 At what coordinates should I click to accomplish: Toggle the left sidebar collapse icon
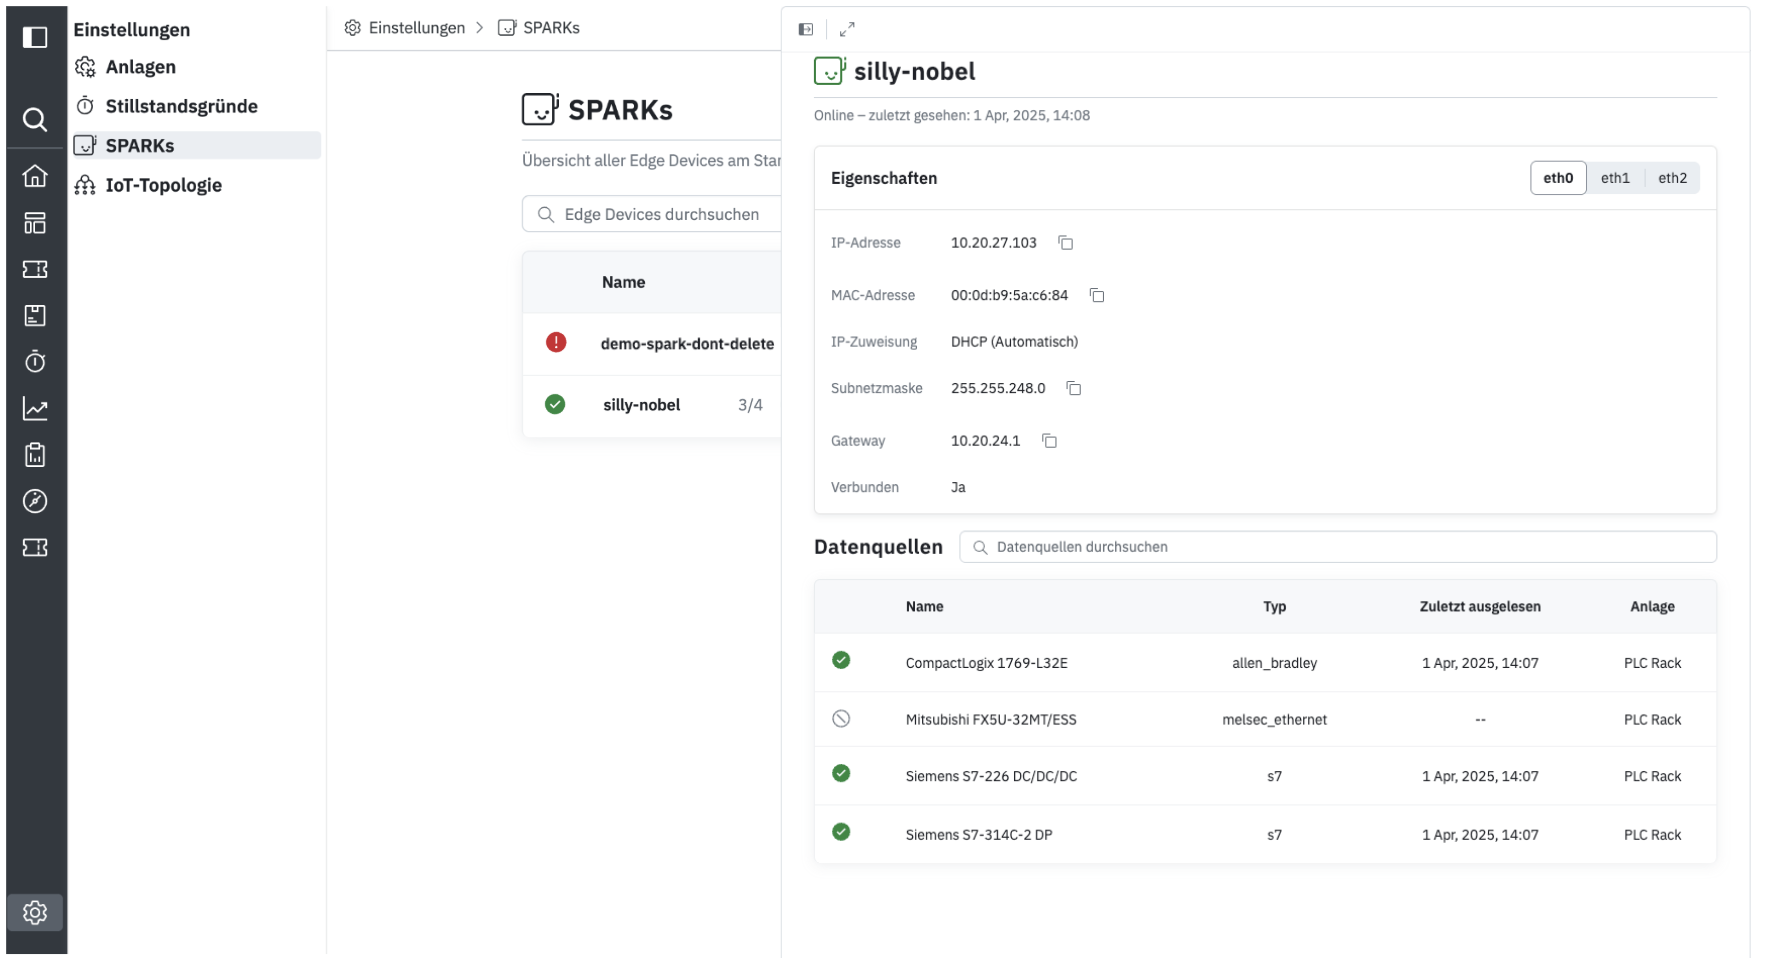pyautogui.click(x=35, y=37)
